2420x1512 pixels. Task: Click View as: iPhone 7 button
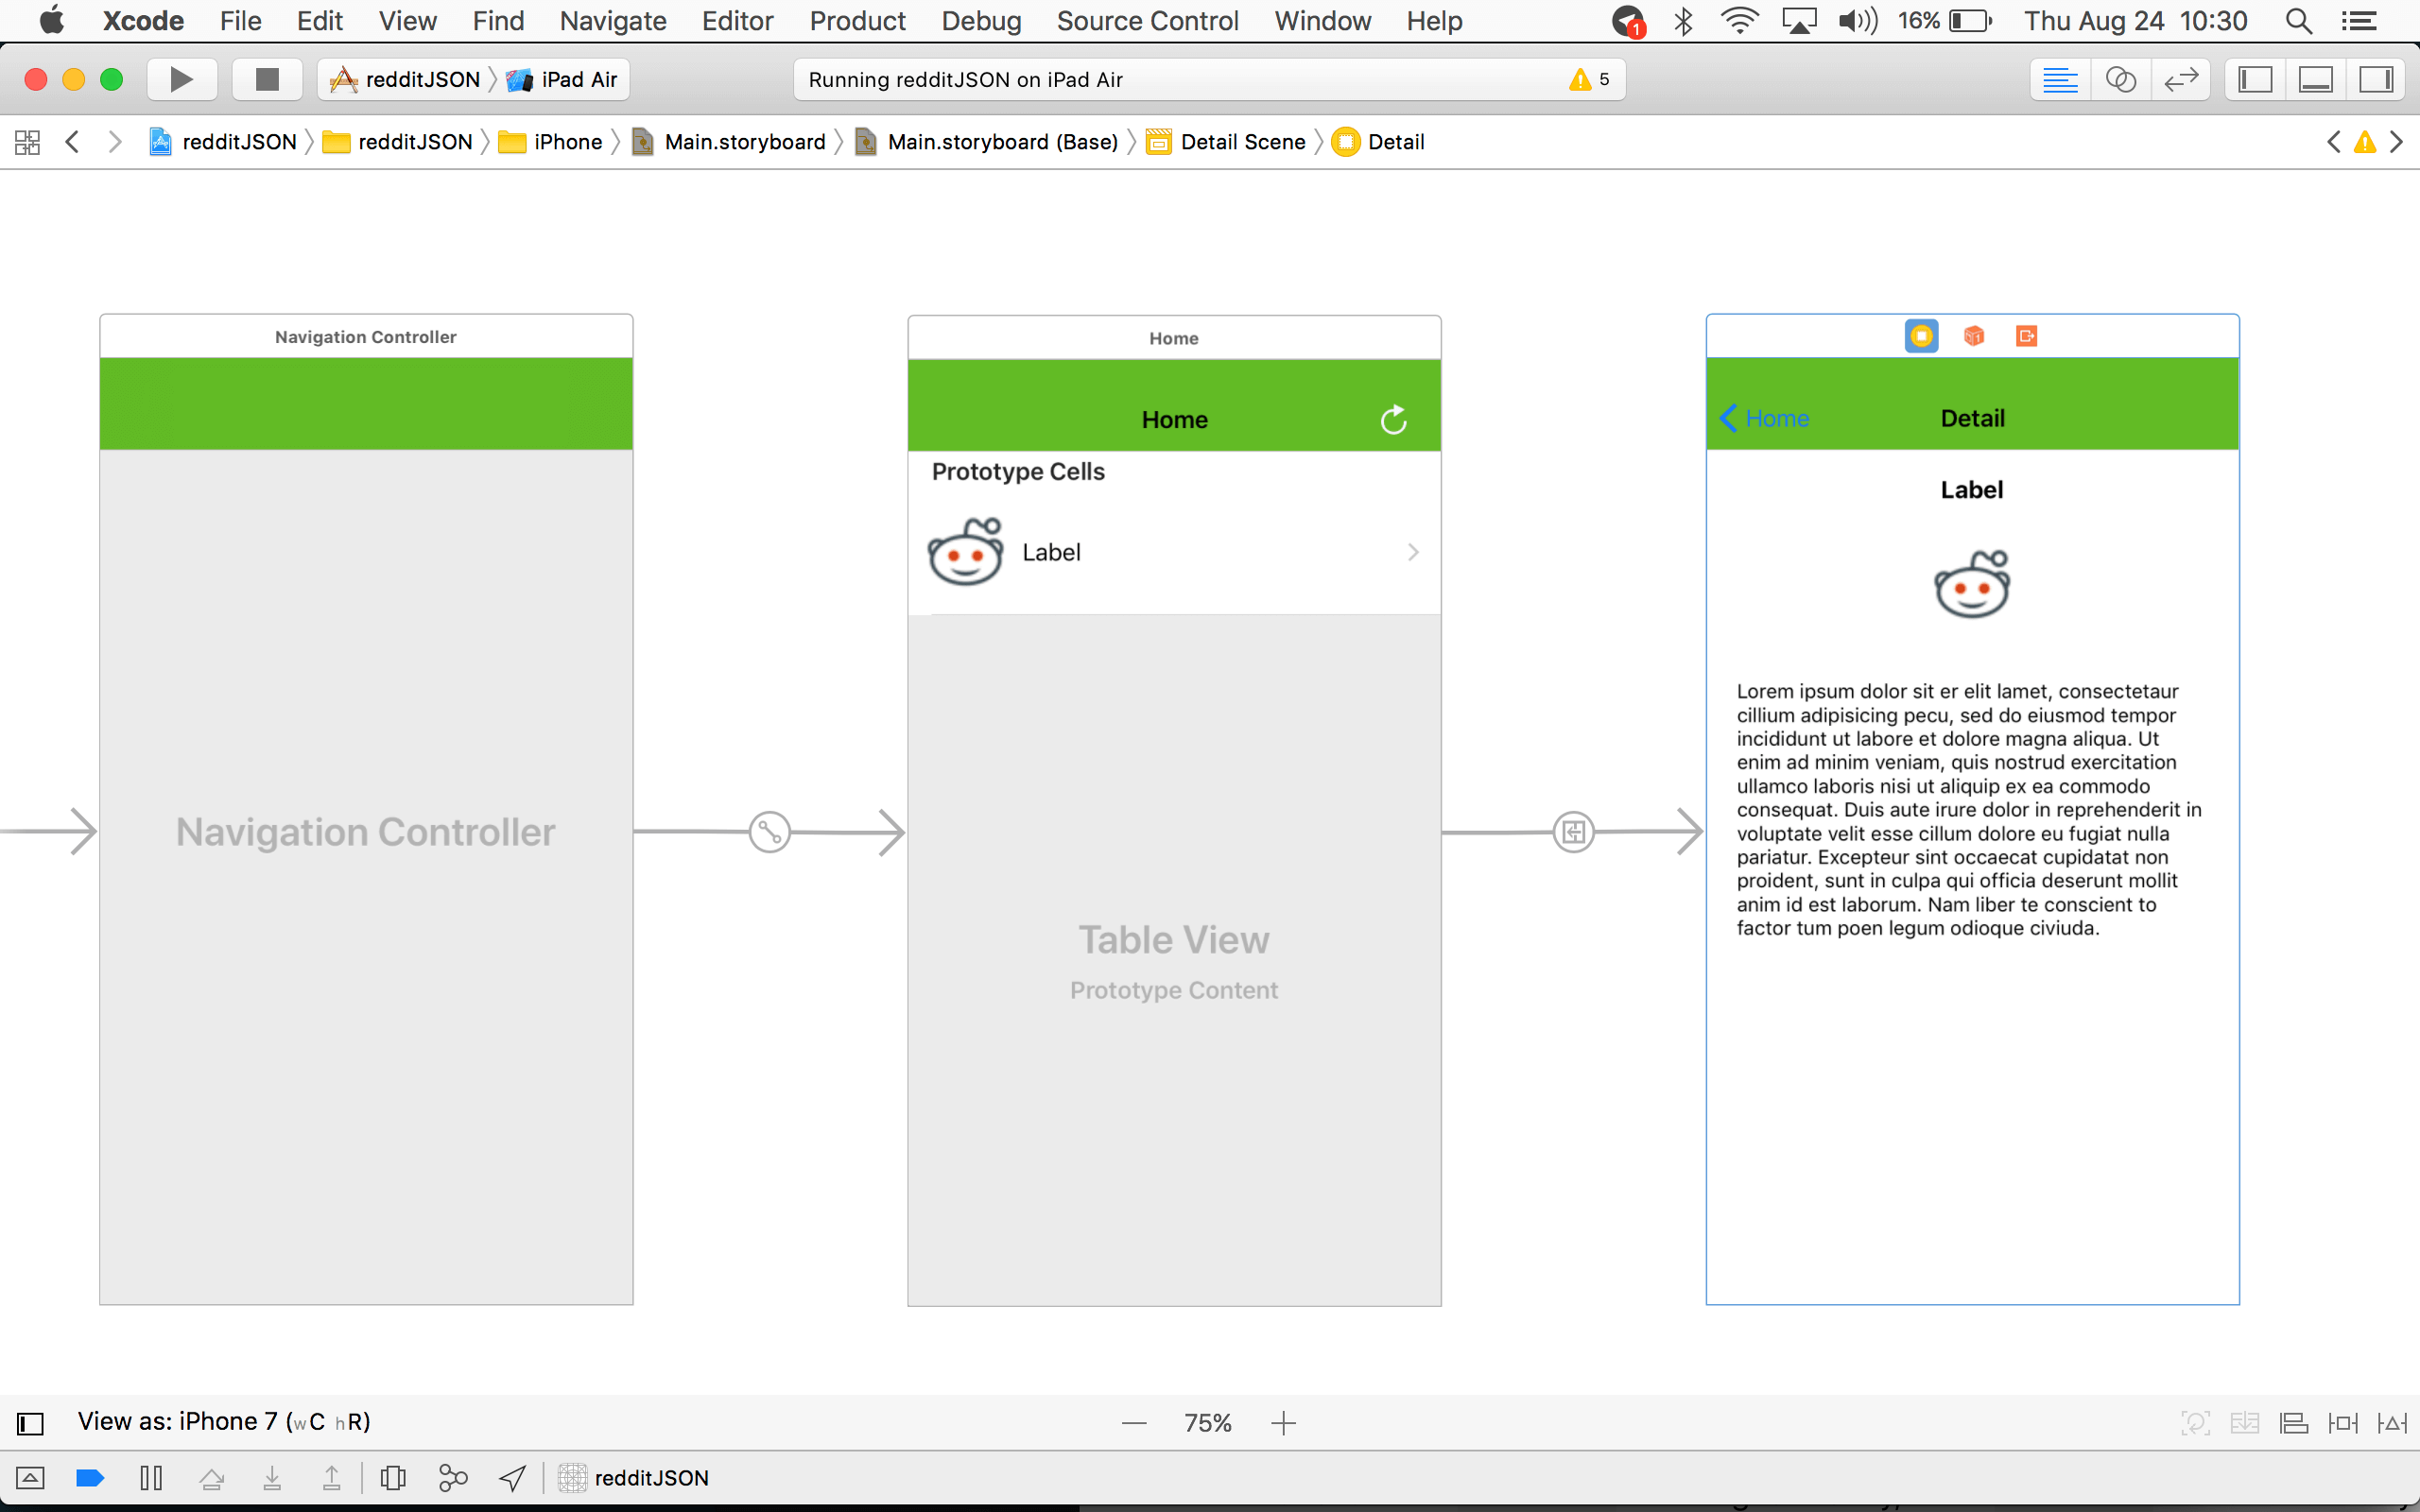click(224, 1421)
